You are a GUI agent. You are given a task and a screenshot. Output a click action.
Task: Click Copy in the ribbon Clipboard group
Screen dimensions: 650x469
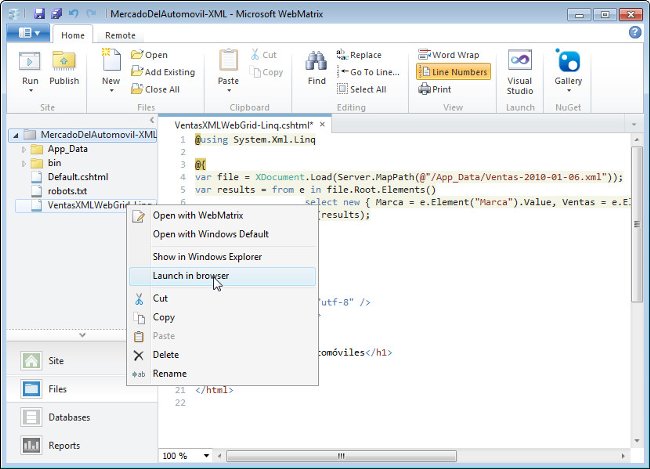[x=266, y=72]
